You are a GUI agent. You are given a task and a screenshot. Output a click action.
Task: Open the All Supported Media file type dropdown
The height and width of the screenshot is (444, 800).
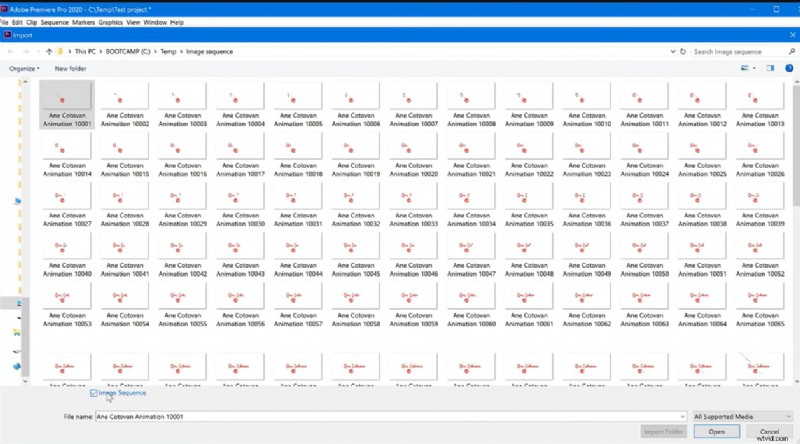(740, 416)
